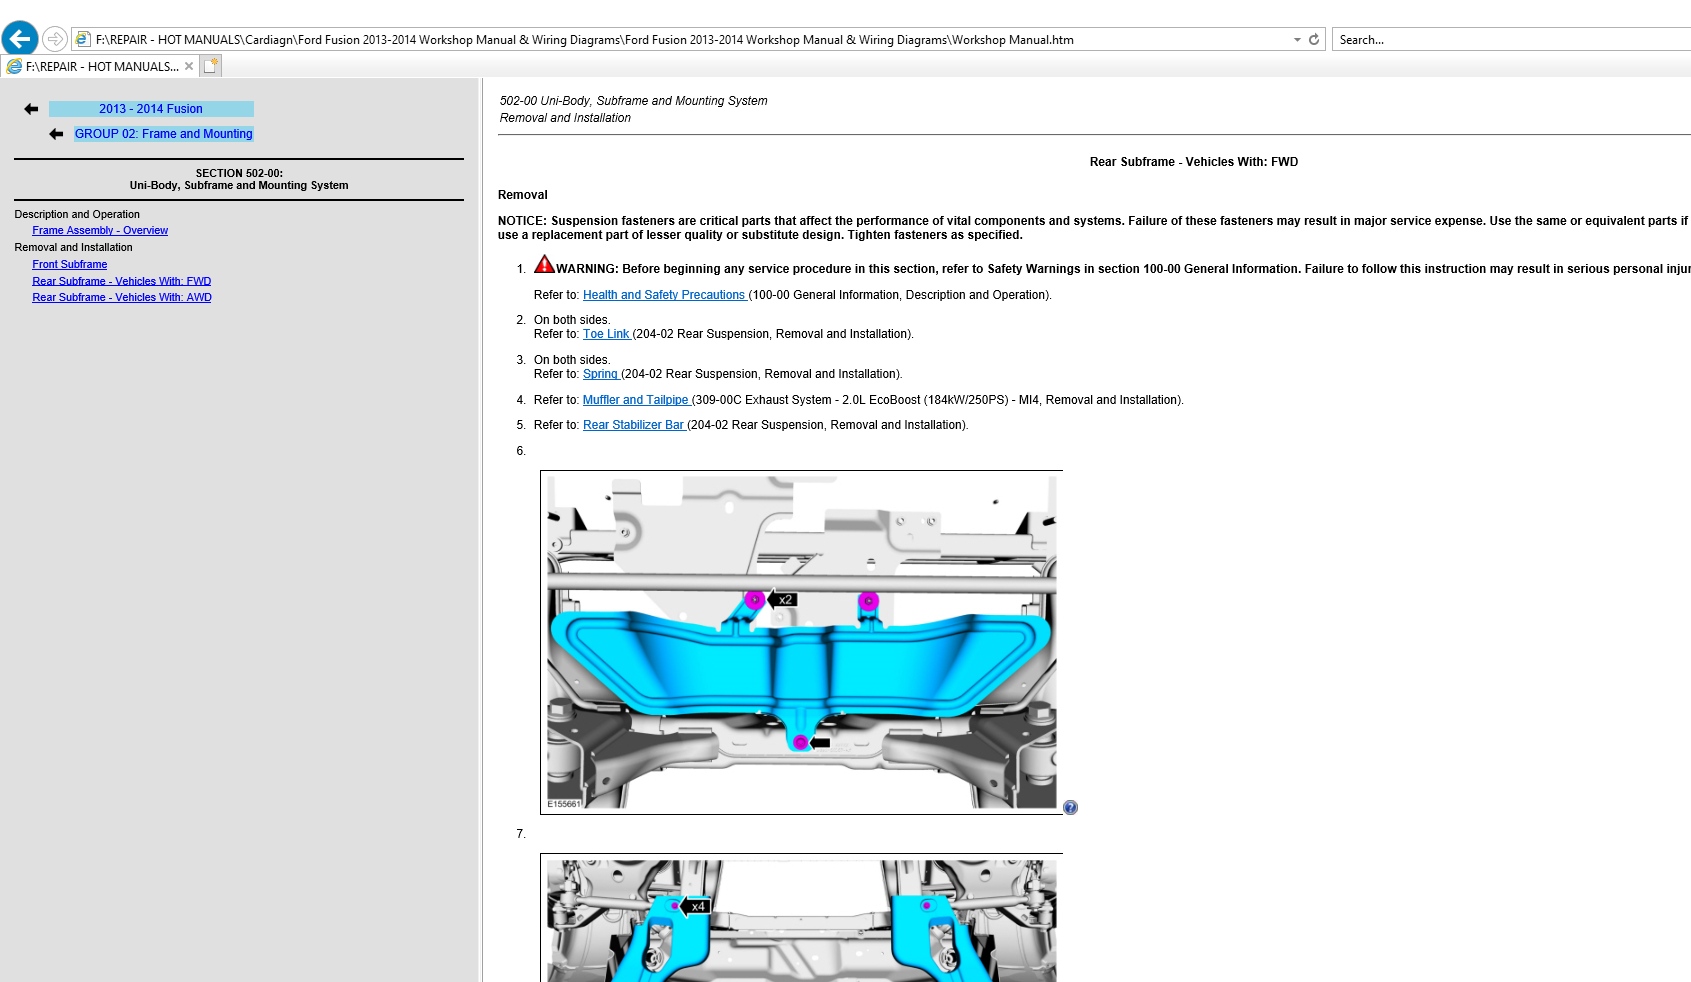Click the browser Back navigation arrow
This screenshot has height=982, width=1691.
tap(20, 38)
